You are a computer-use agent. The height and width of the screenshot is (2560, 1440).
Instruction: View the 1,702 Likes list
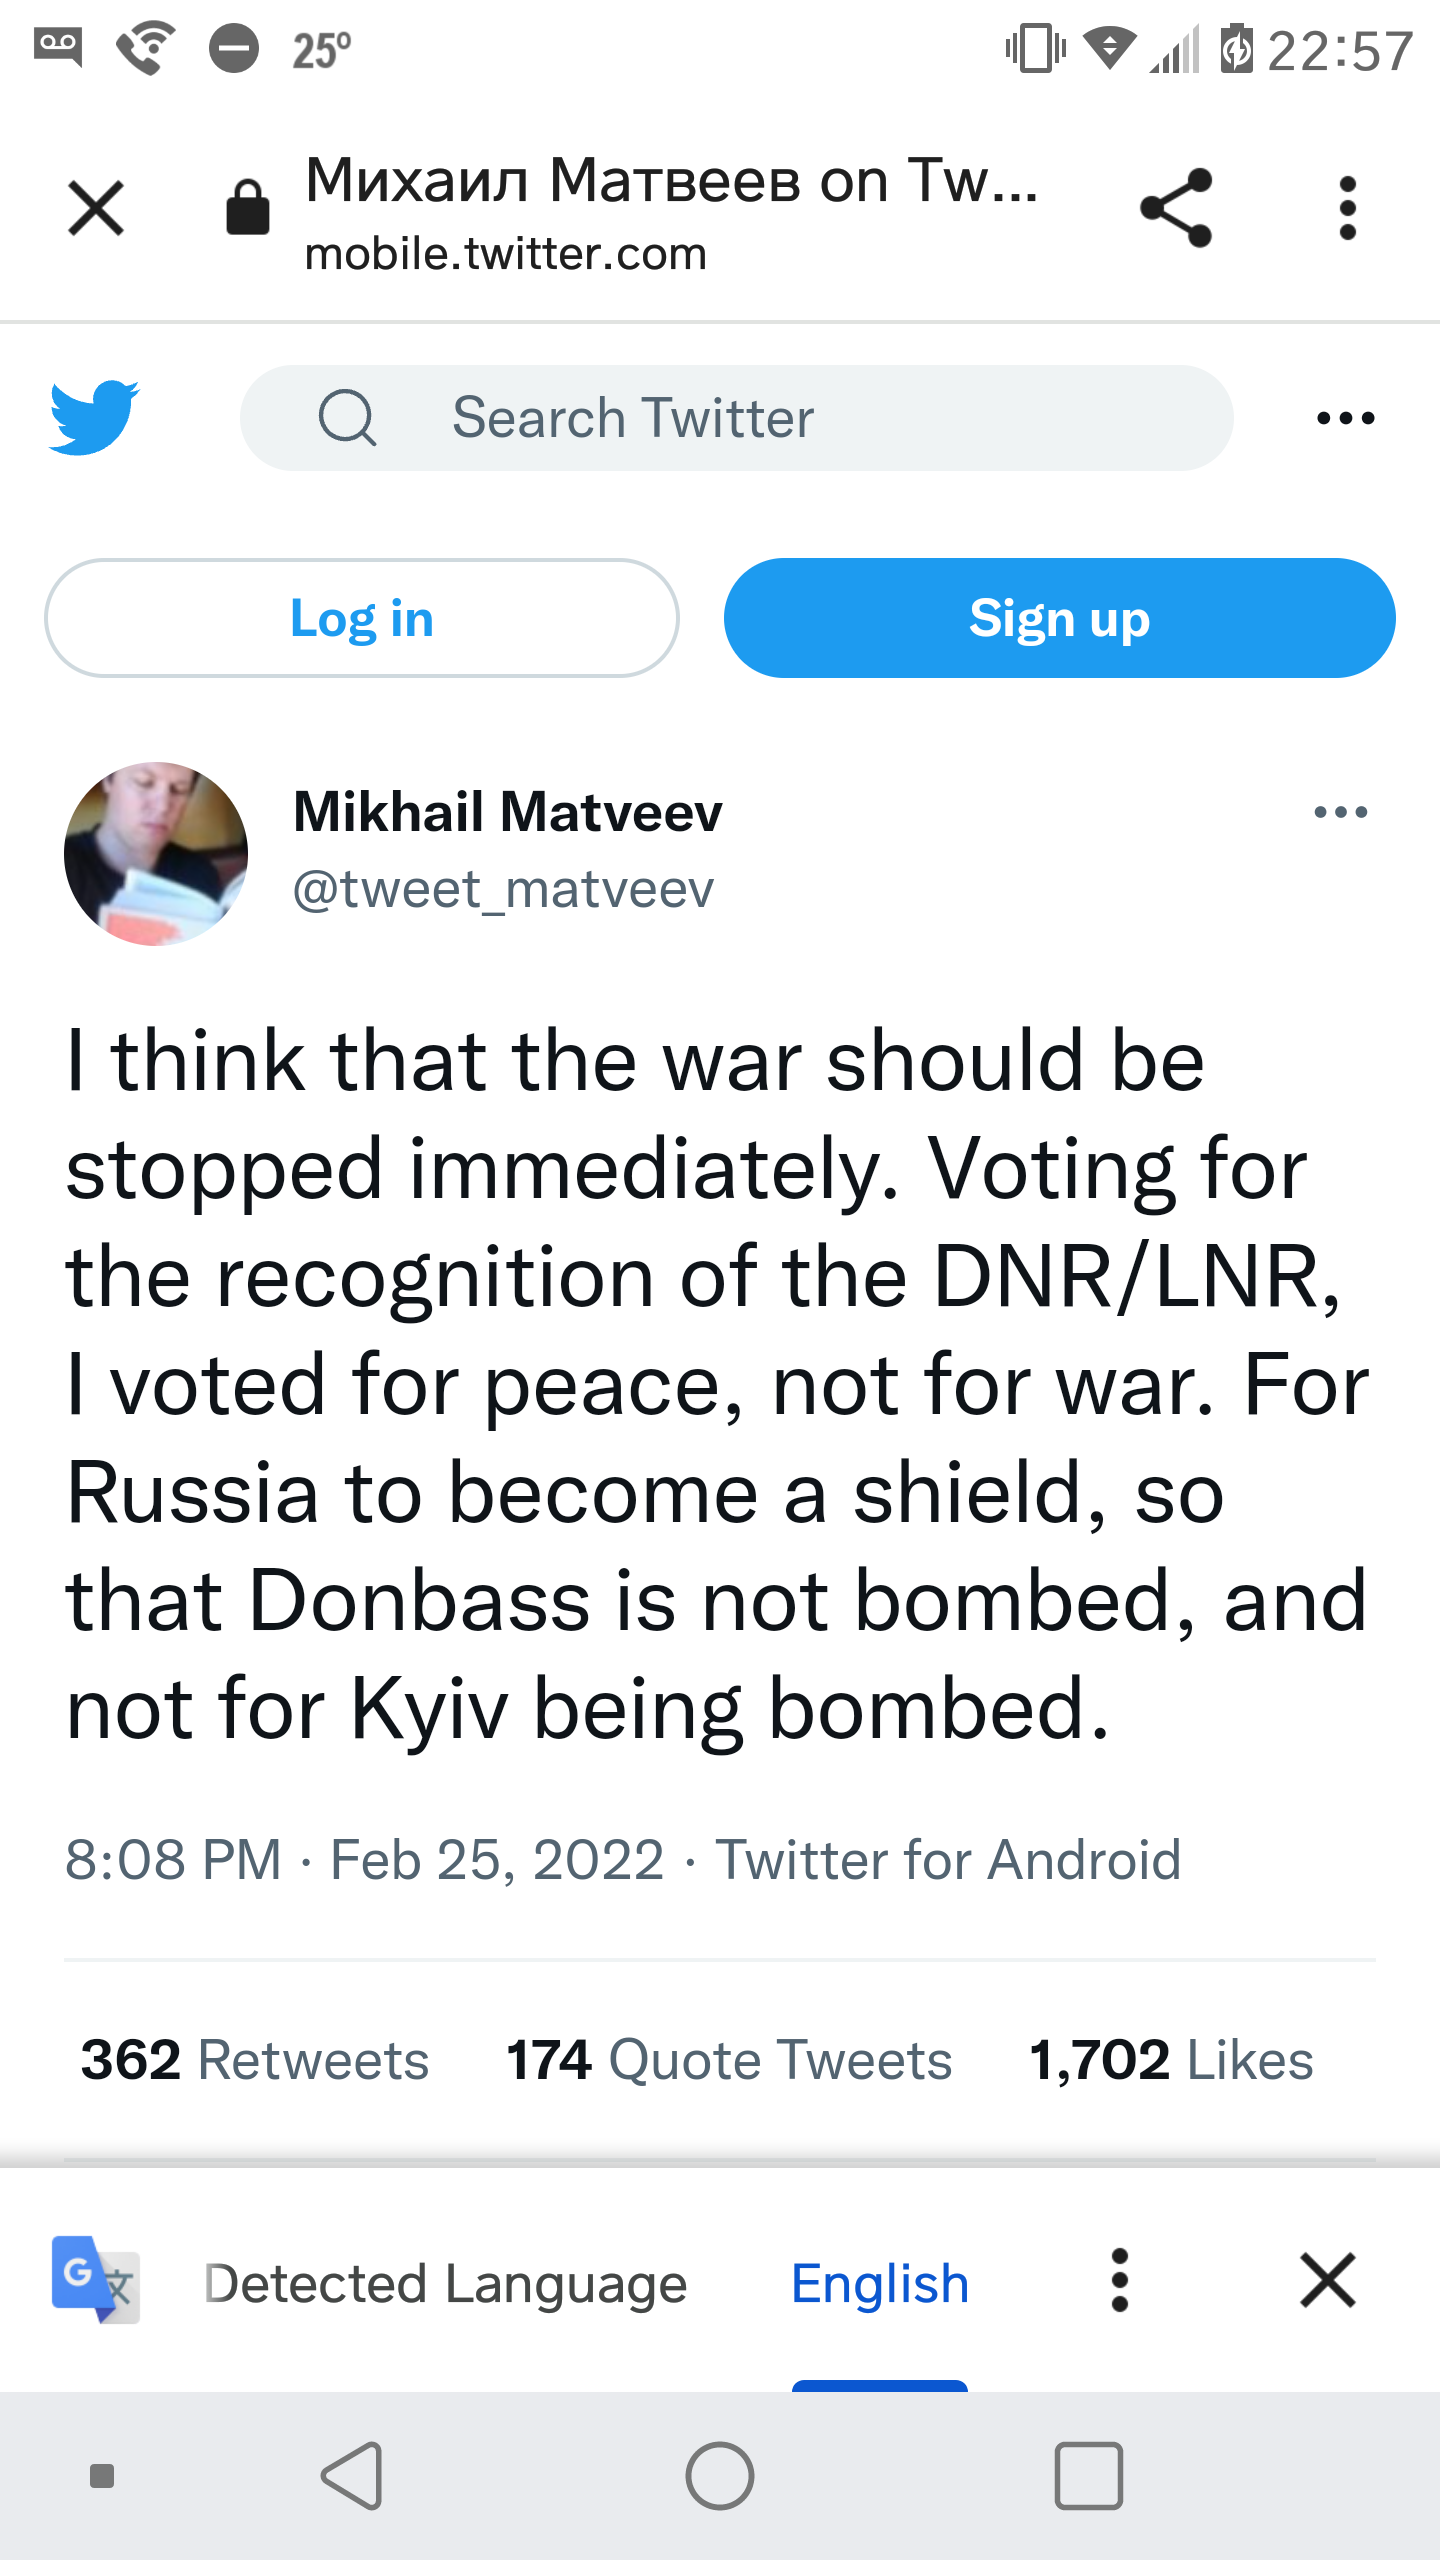point(1171,2060)
